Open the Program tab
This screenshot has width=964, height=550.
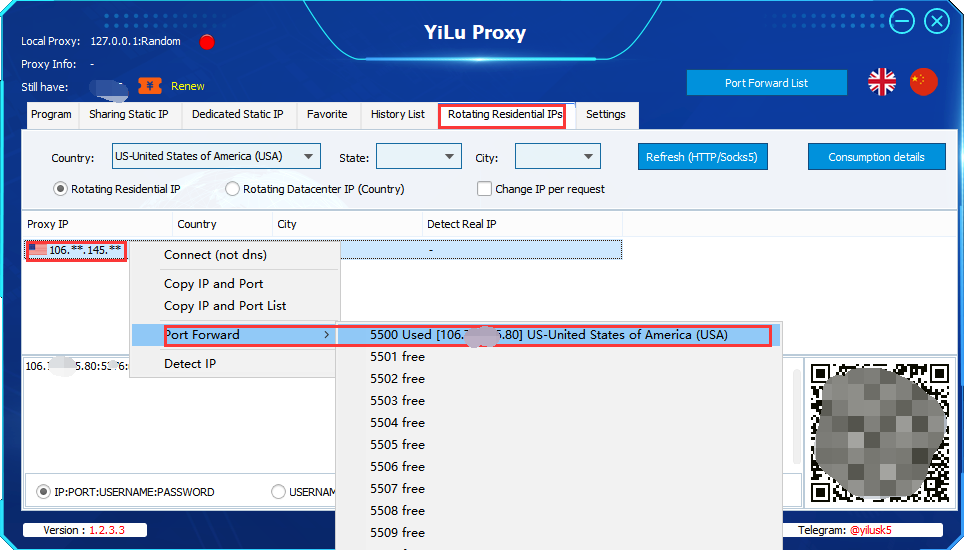pyautogui.click(x=52, y=114)
